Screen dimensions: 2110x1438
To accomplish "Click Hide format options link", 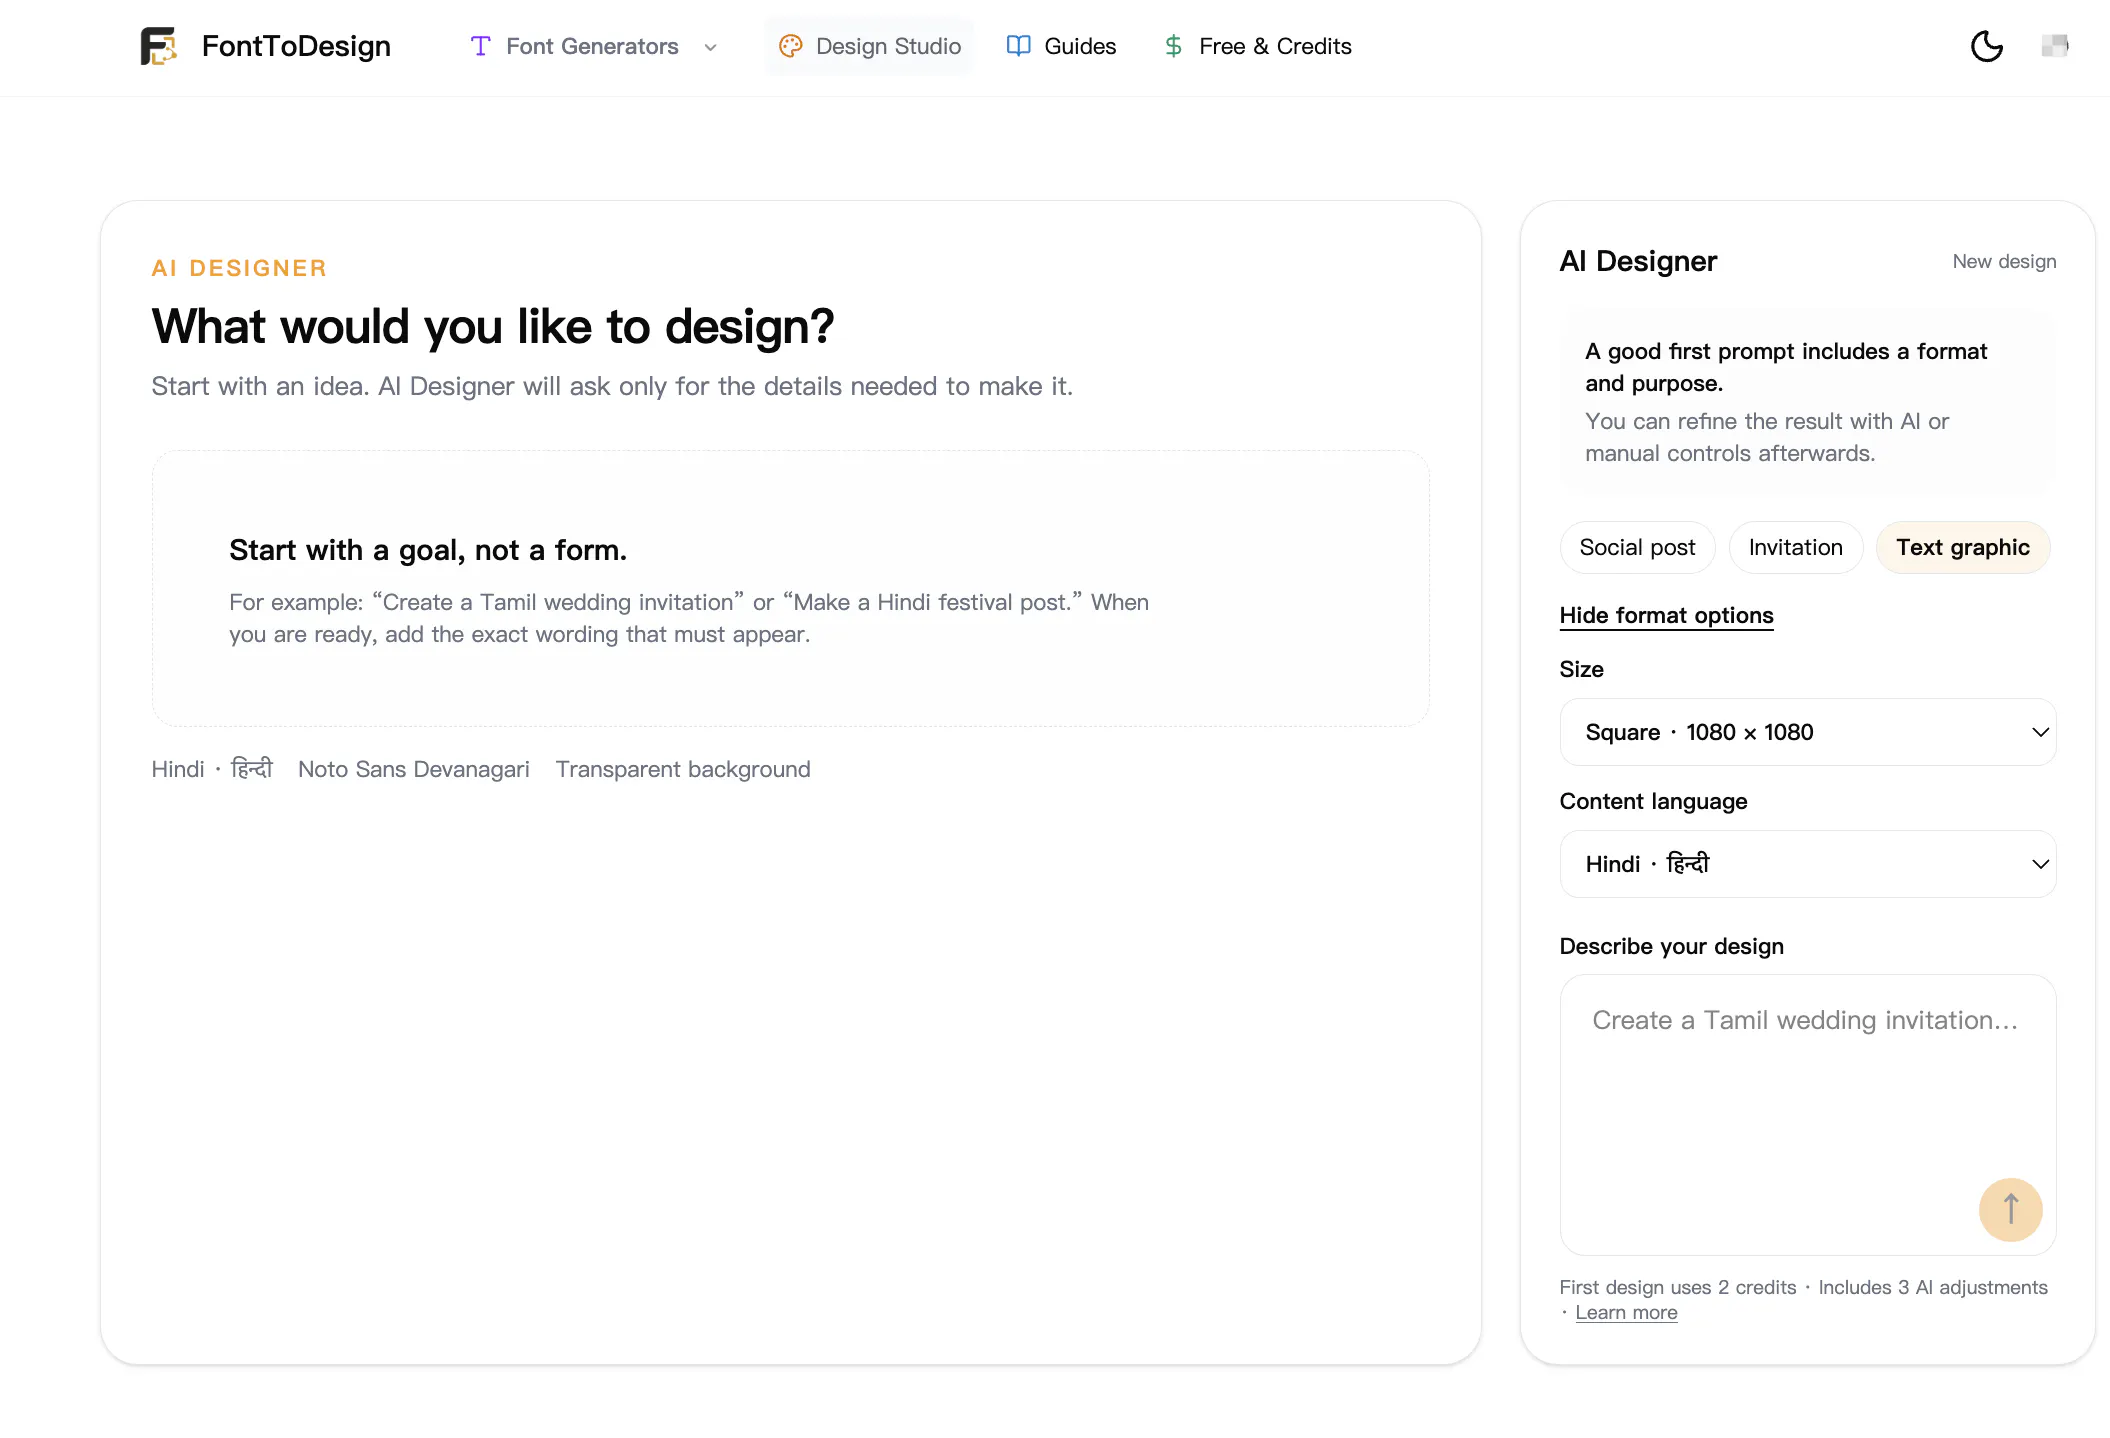I will [x=1666, y=615].
